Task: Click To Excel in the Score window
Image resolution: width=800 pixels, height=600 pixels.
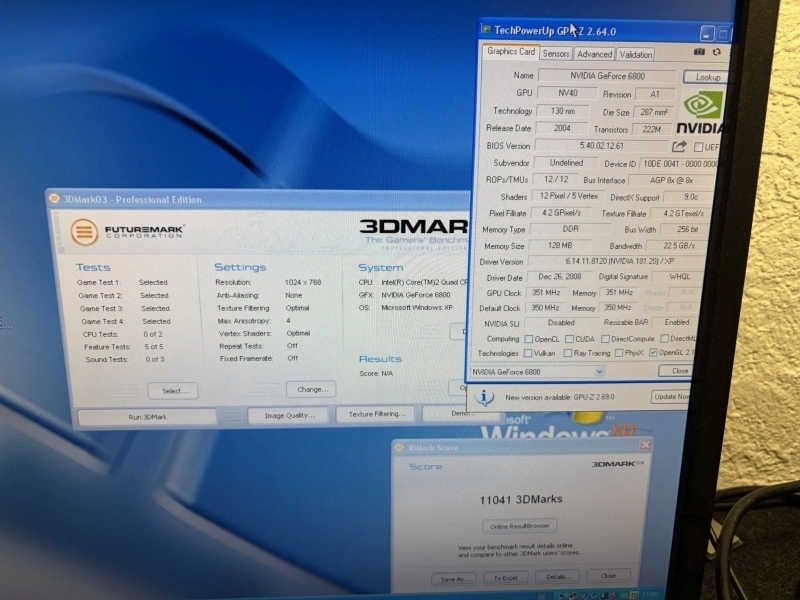Action: point(505,578)
